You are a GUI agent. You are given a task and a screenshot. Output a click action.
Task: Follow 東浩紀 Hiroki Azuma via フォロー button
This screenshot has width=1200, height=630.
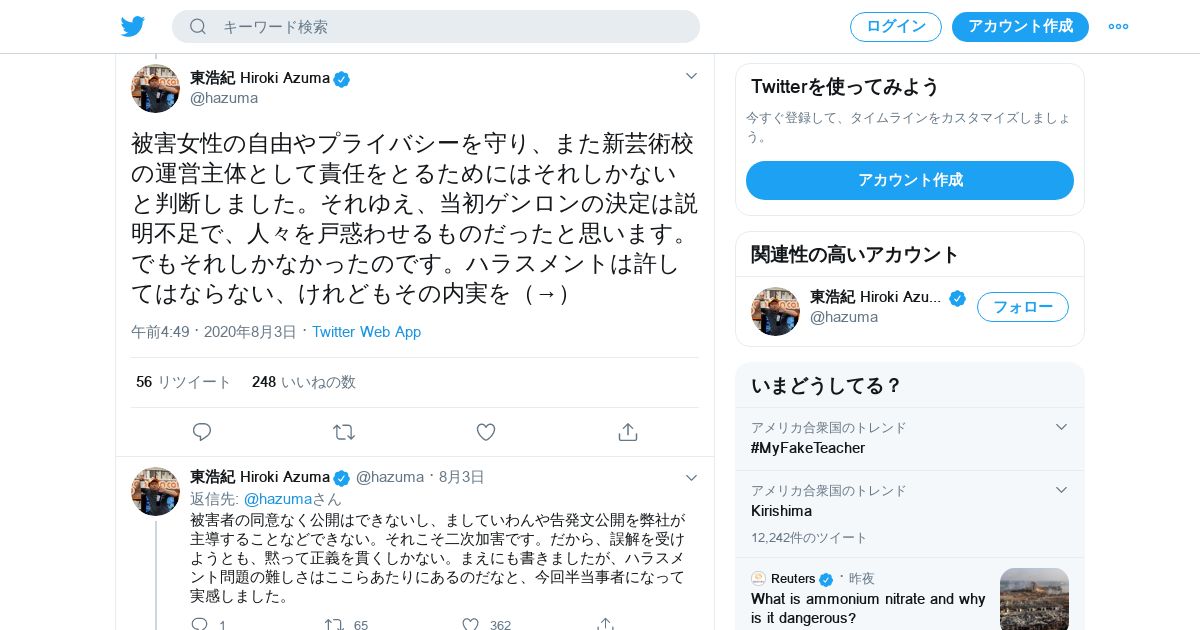(x=1023, y=307)
